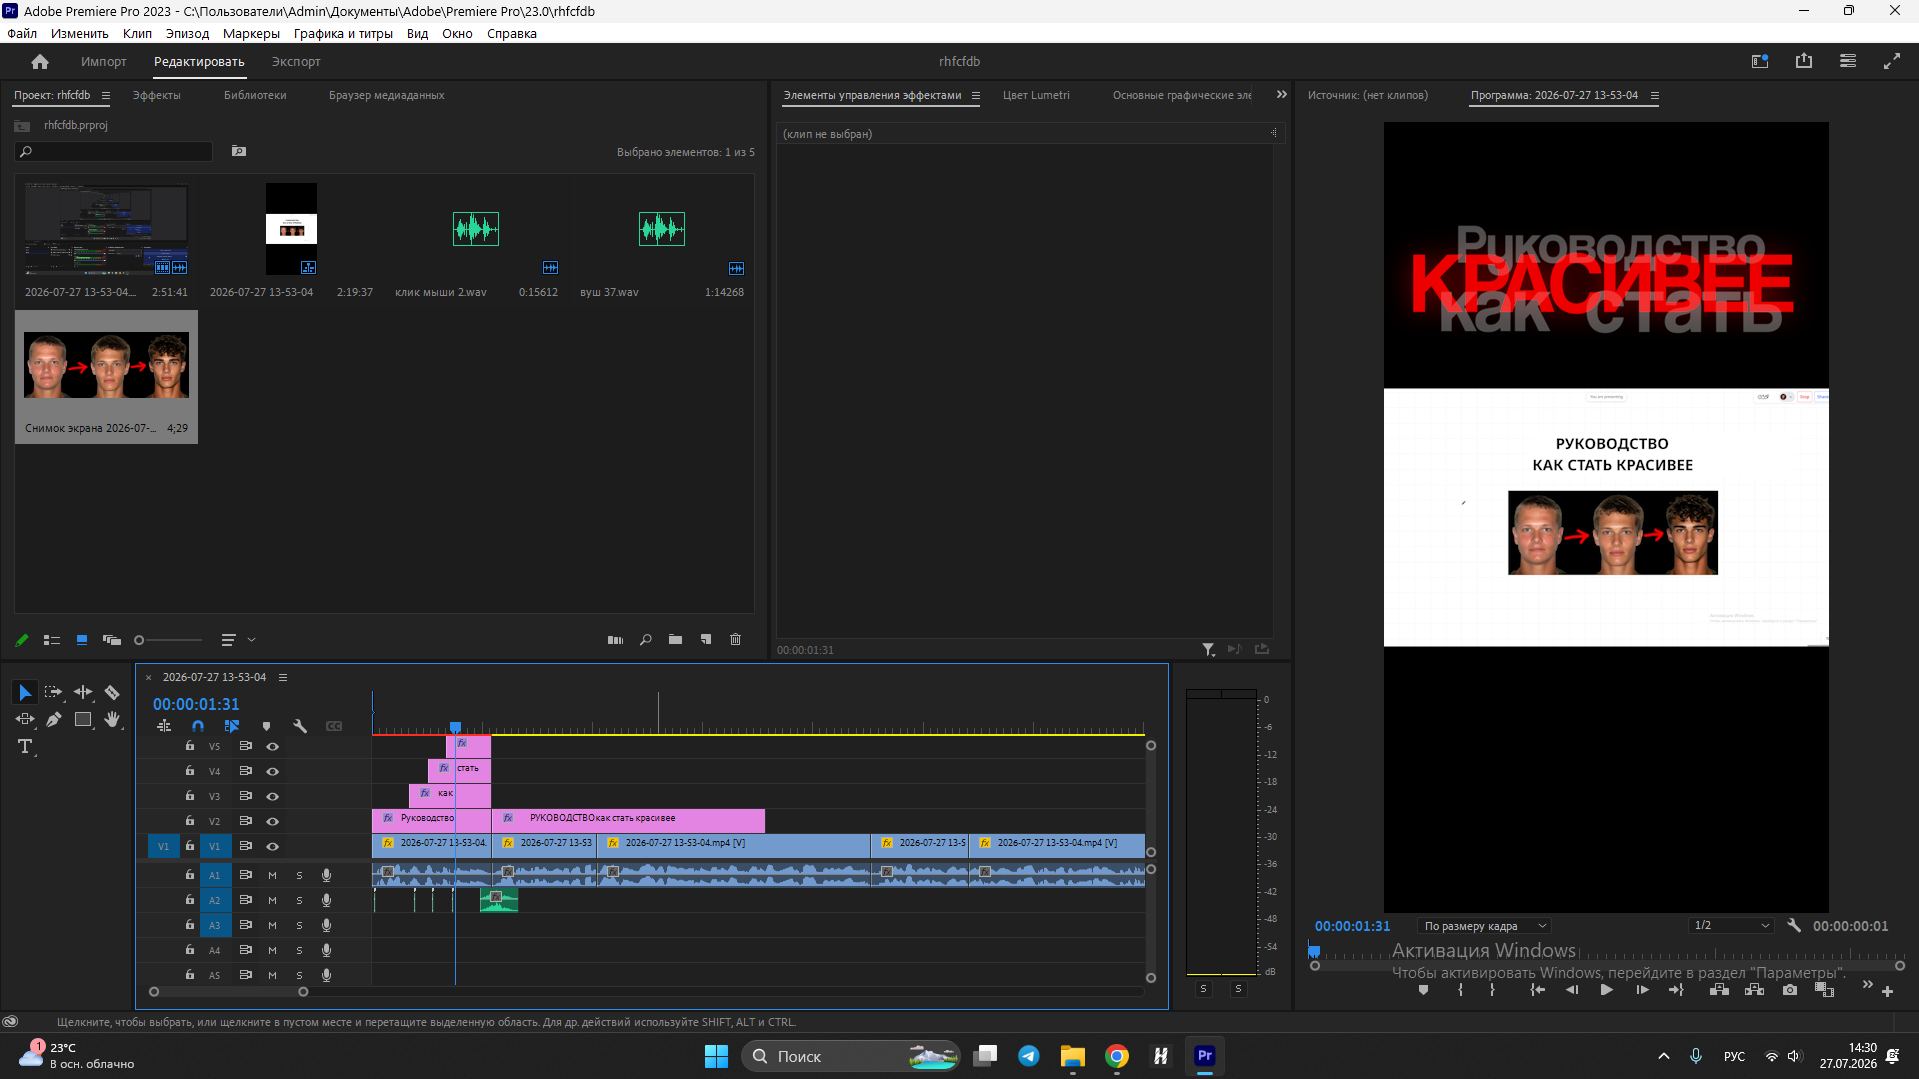This screenshot has width=1919, height=1079.
Task: Play the program monitor sequence
Action: coord(1606,990)
